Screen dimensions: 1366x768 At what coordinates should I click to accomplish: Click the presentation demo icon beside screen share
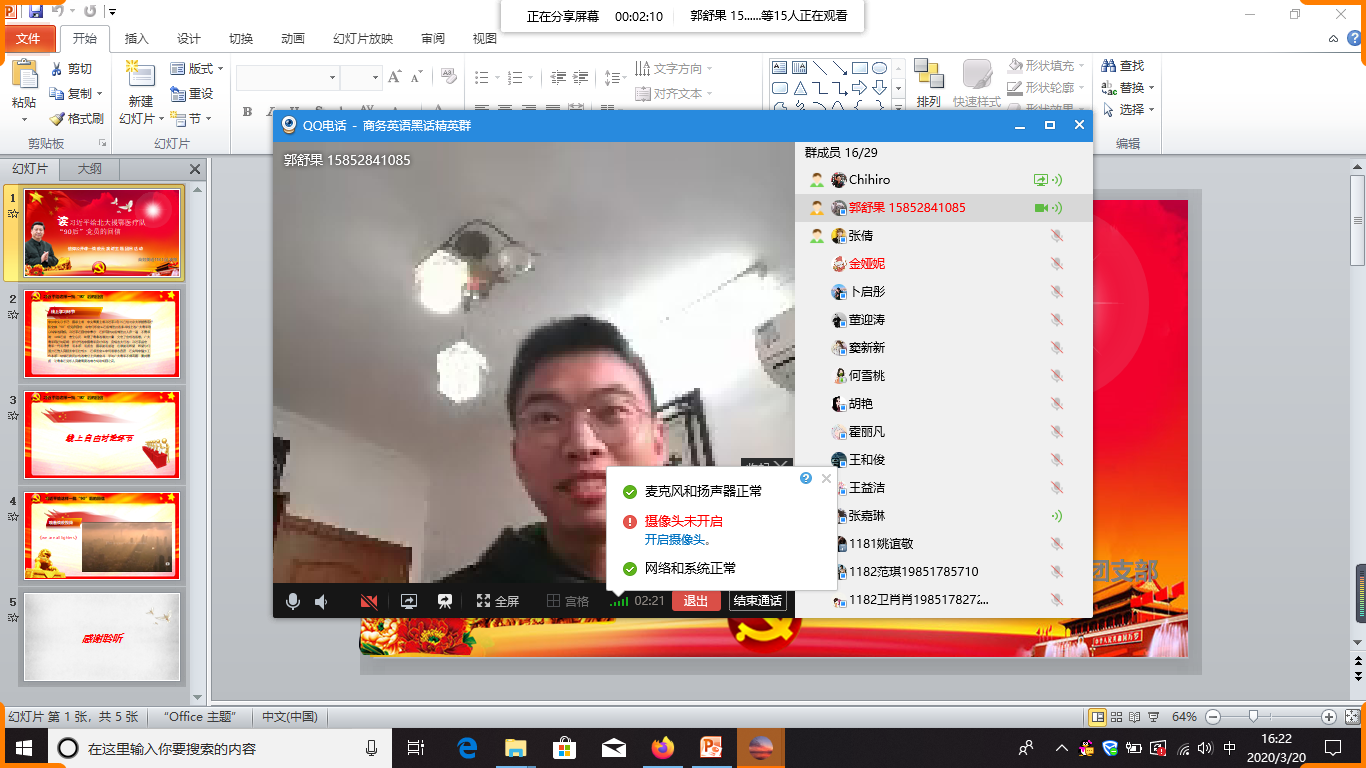tap(445, 601)
